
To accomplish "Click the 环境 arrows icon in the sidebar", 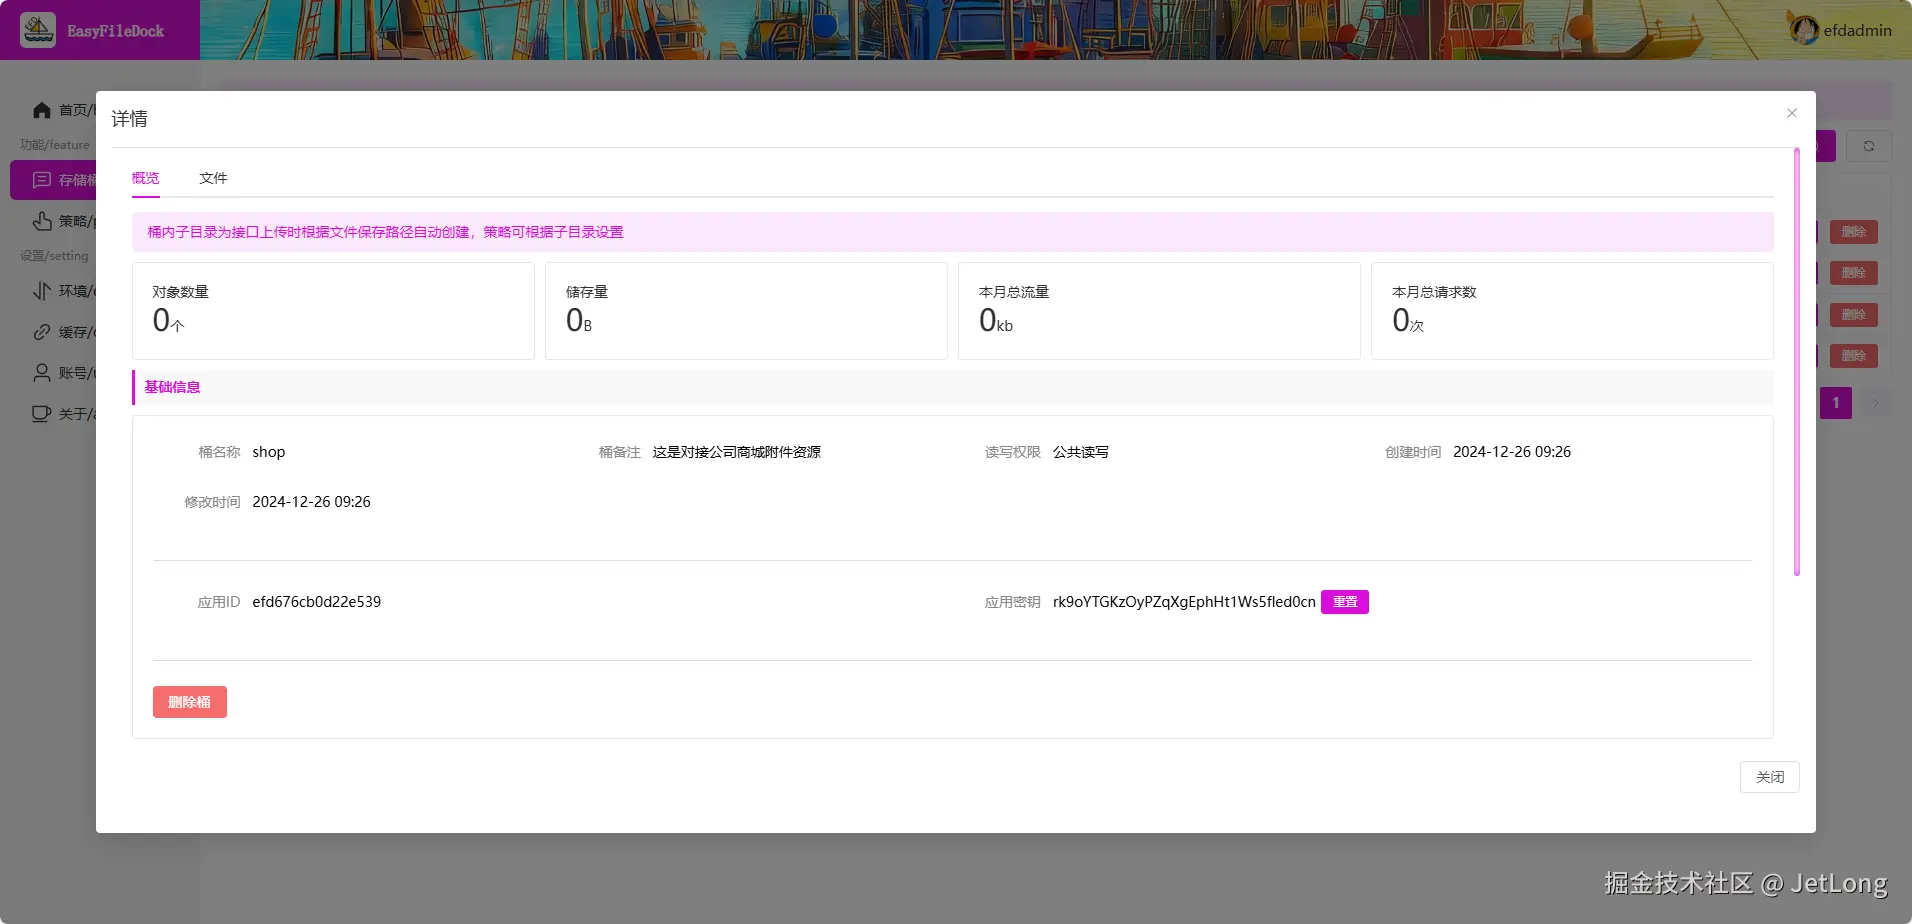I will coord(42,291).
